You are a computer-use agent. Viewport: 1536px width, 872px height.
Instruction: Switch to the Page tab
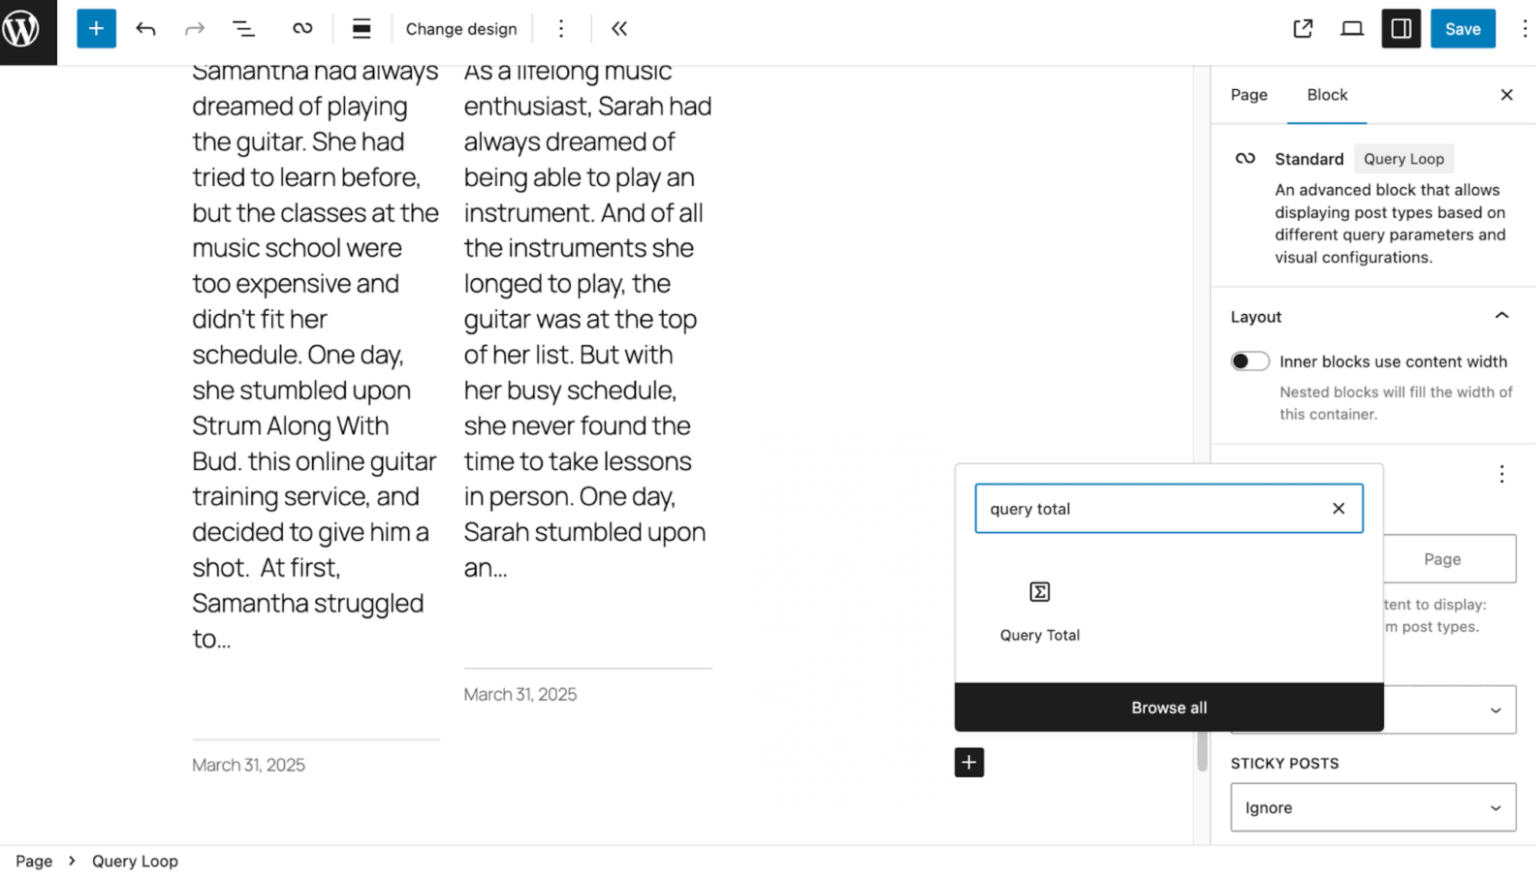coord(1248,95)
